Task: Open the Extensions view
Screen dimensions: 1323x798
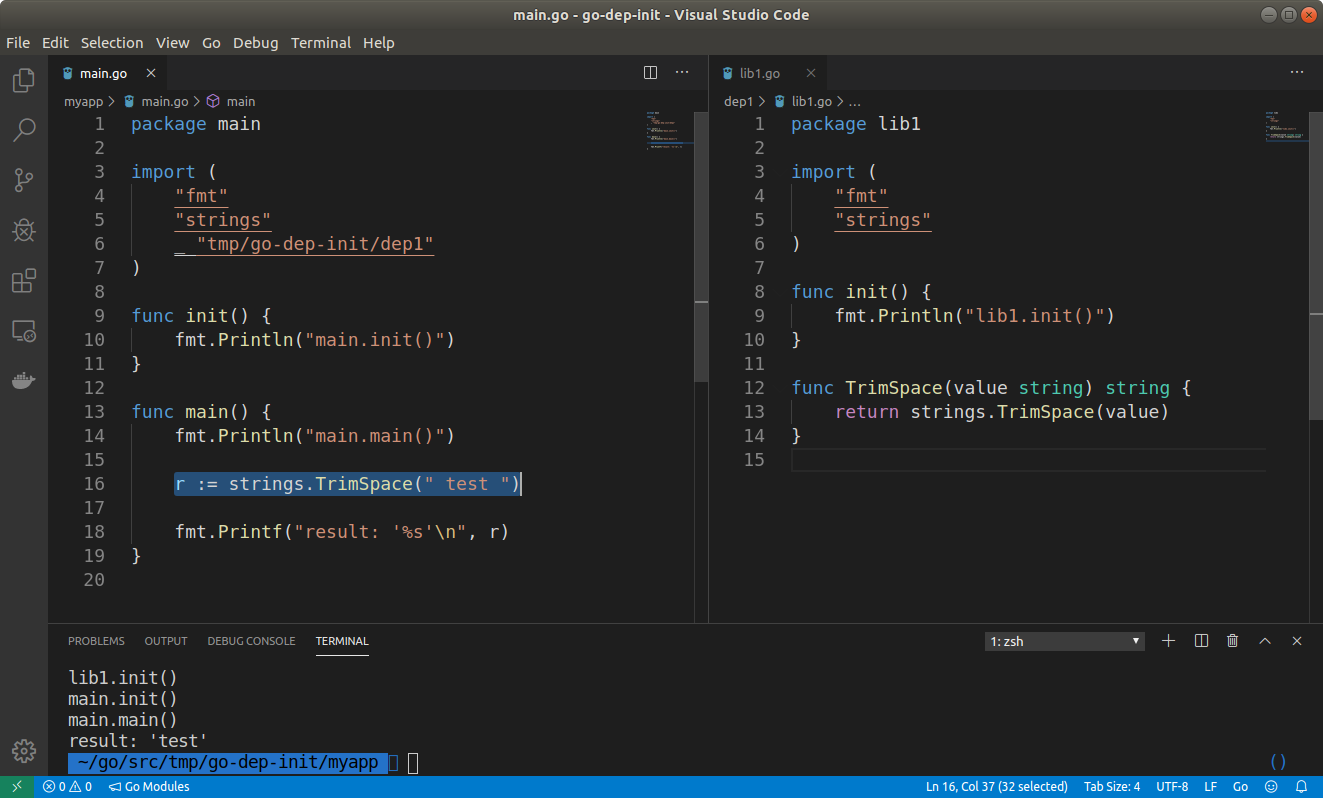Action: click(24, 281)
